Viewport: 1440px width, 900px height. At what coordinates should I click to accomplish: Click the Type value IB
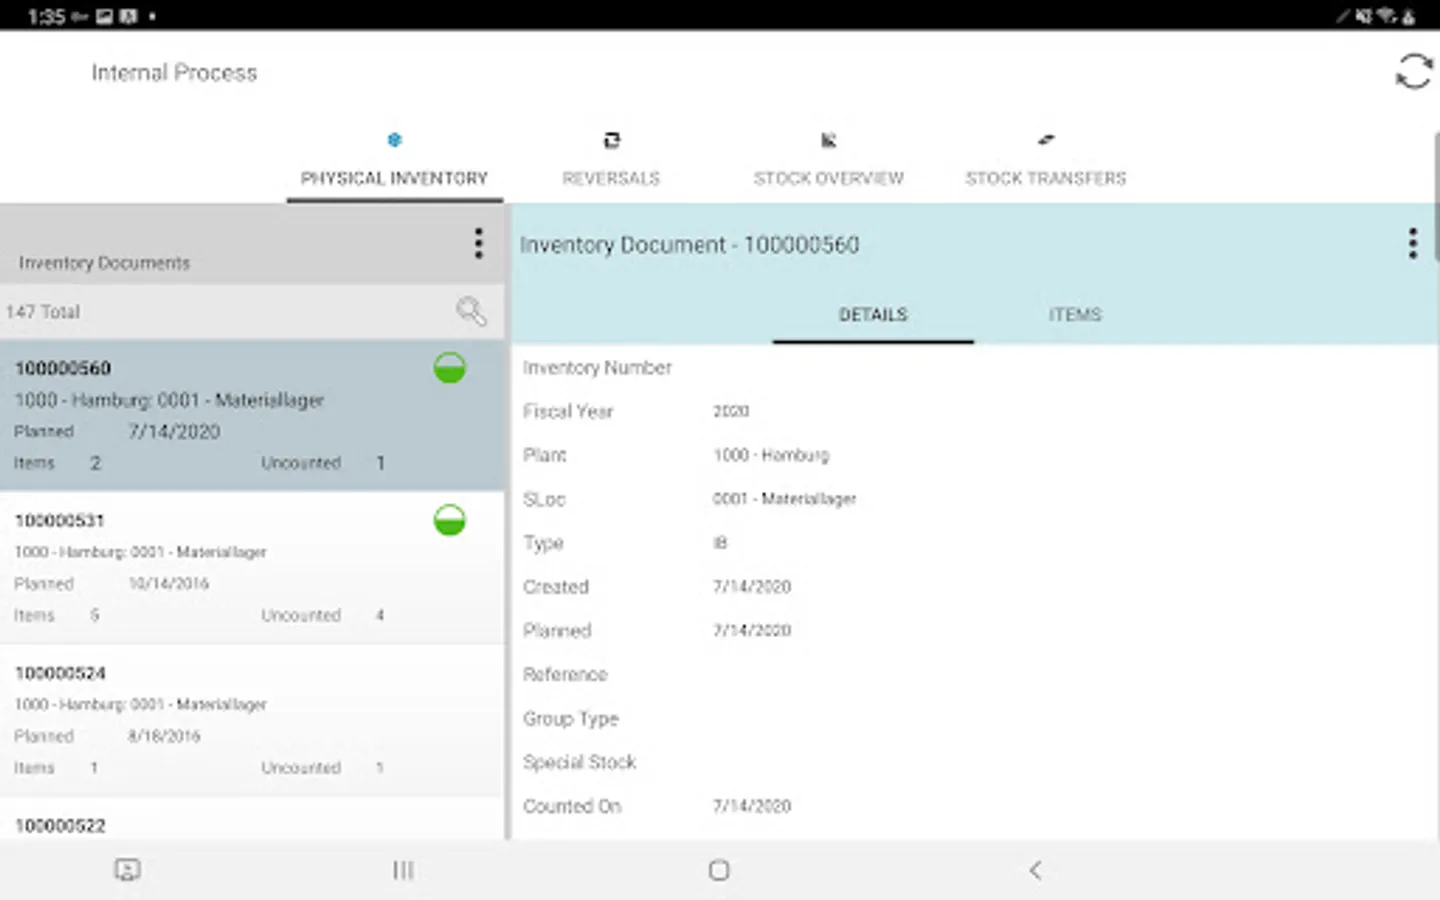coord(720,543)
